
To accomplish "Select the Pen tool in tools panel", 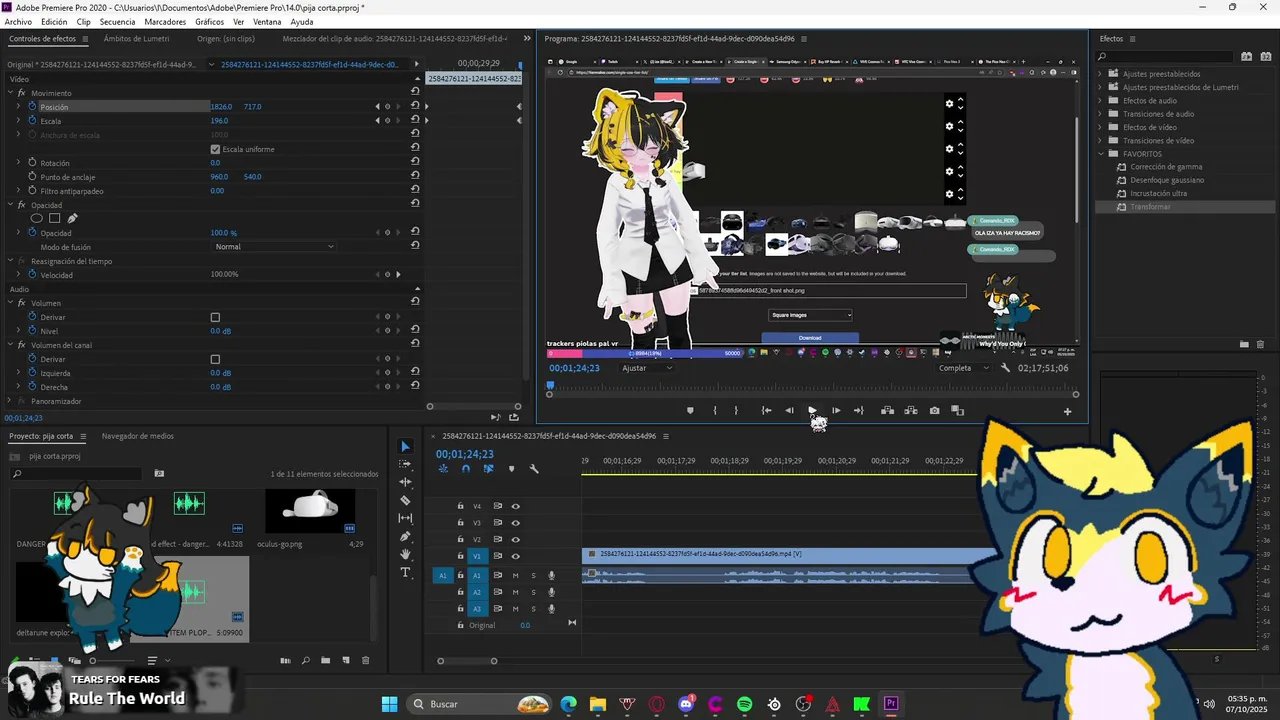I will pos(405,536).
